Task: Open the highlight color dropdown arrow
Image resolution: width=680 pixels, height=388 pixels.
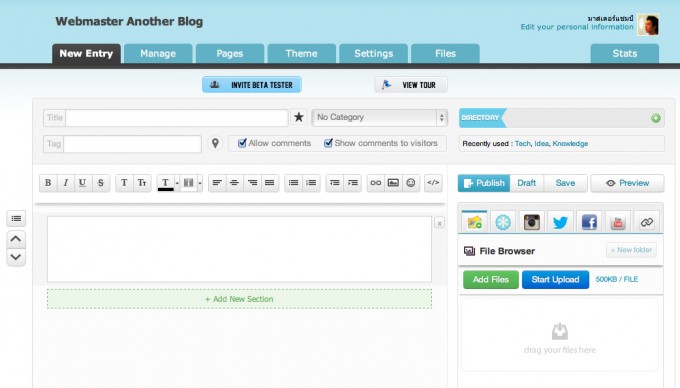Action: point(200,183)
